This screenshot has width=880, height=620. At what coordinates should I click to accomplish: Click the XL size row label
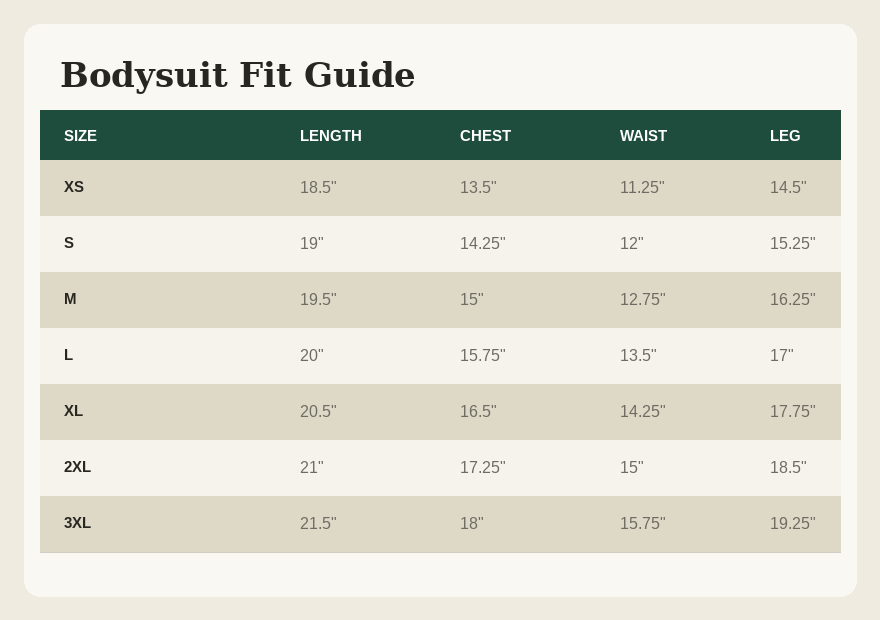coord(73,411)
